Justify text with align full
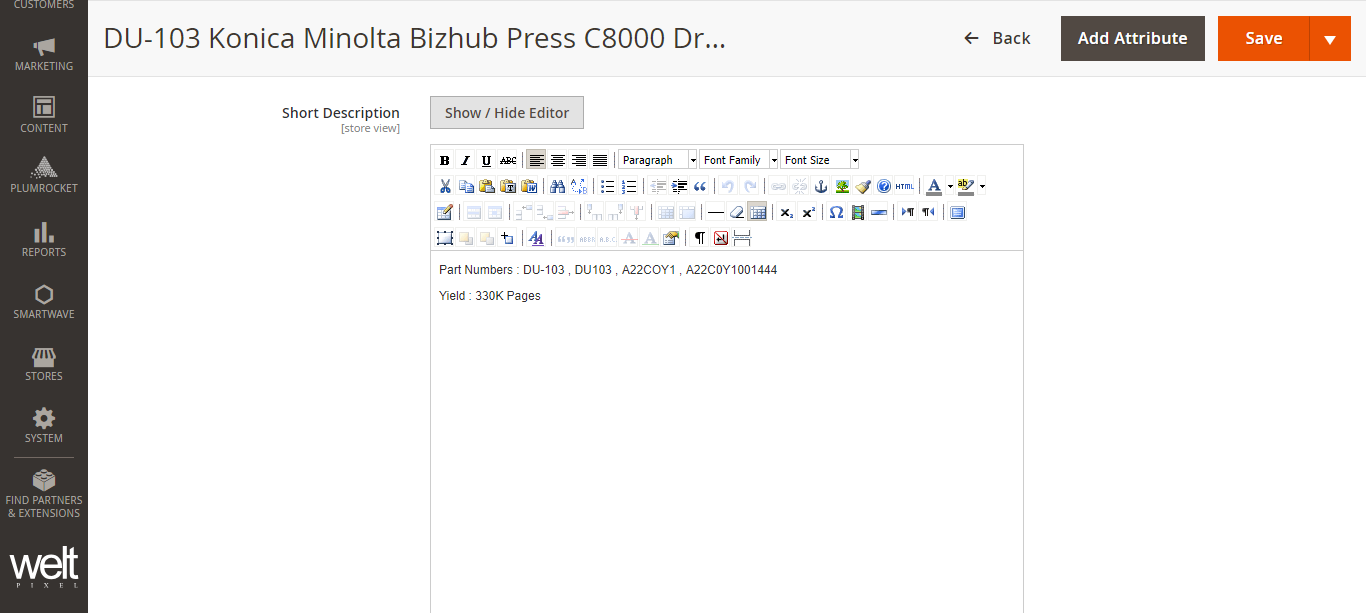 pyautogui.click(x=600, y=160)
